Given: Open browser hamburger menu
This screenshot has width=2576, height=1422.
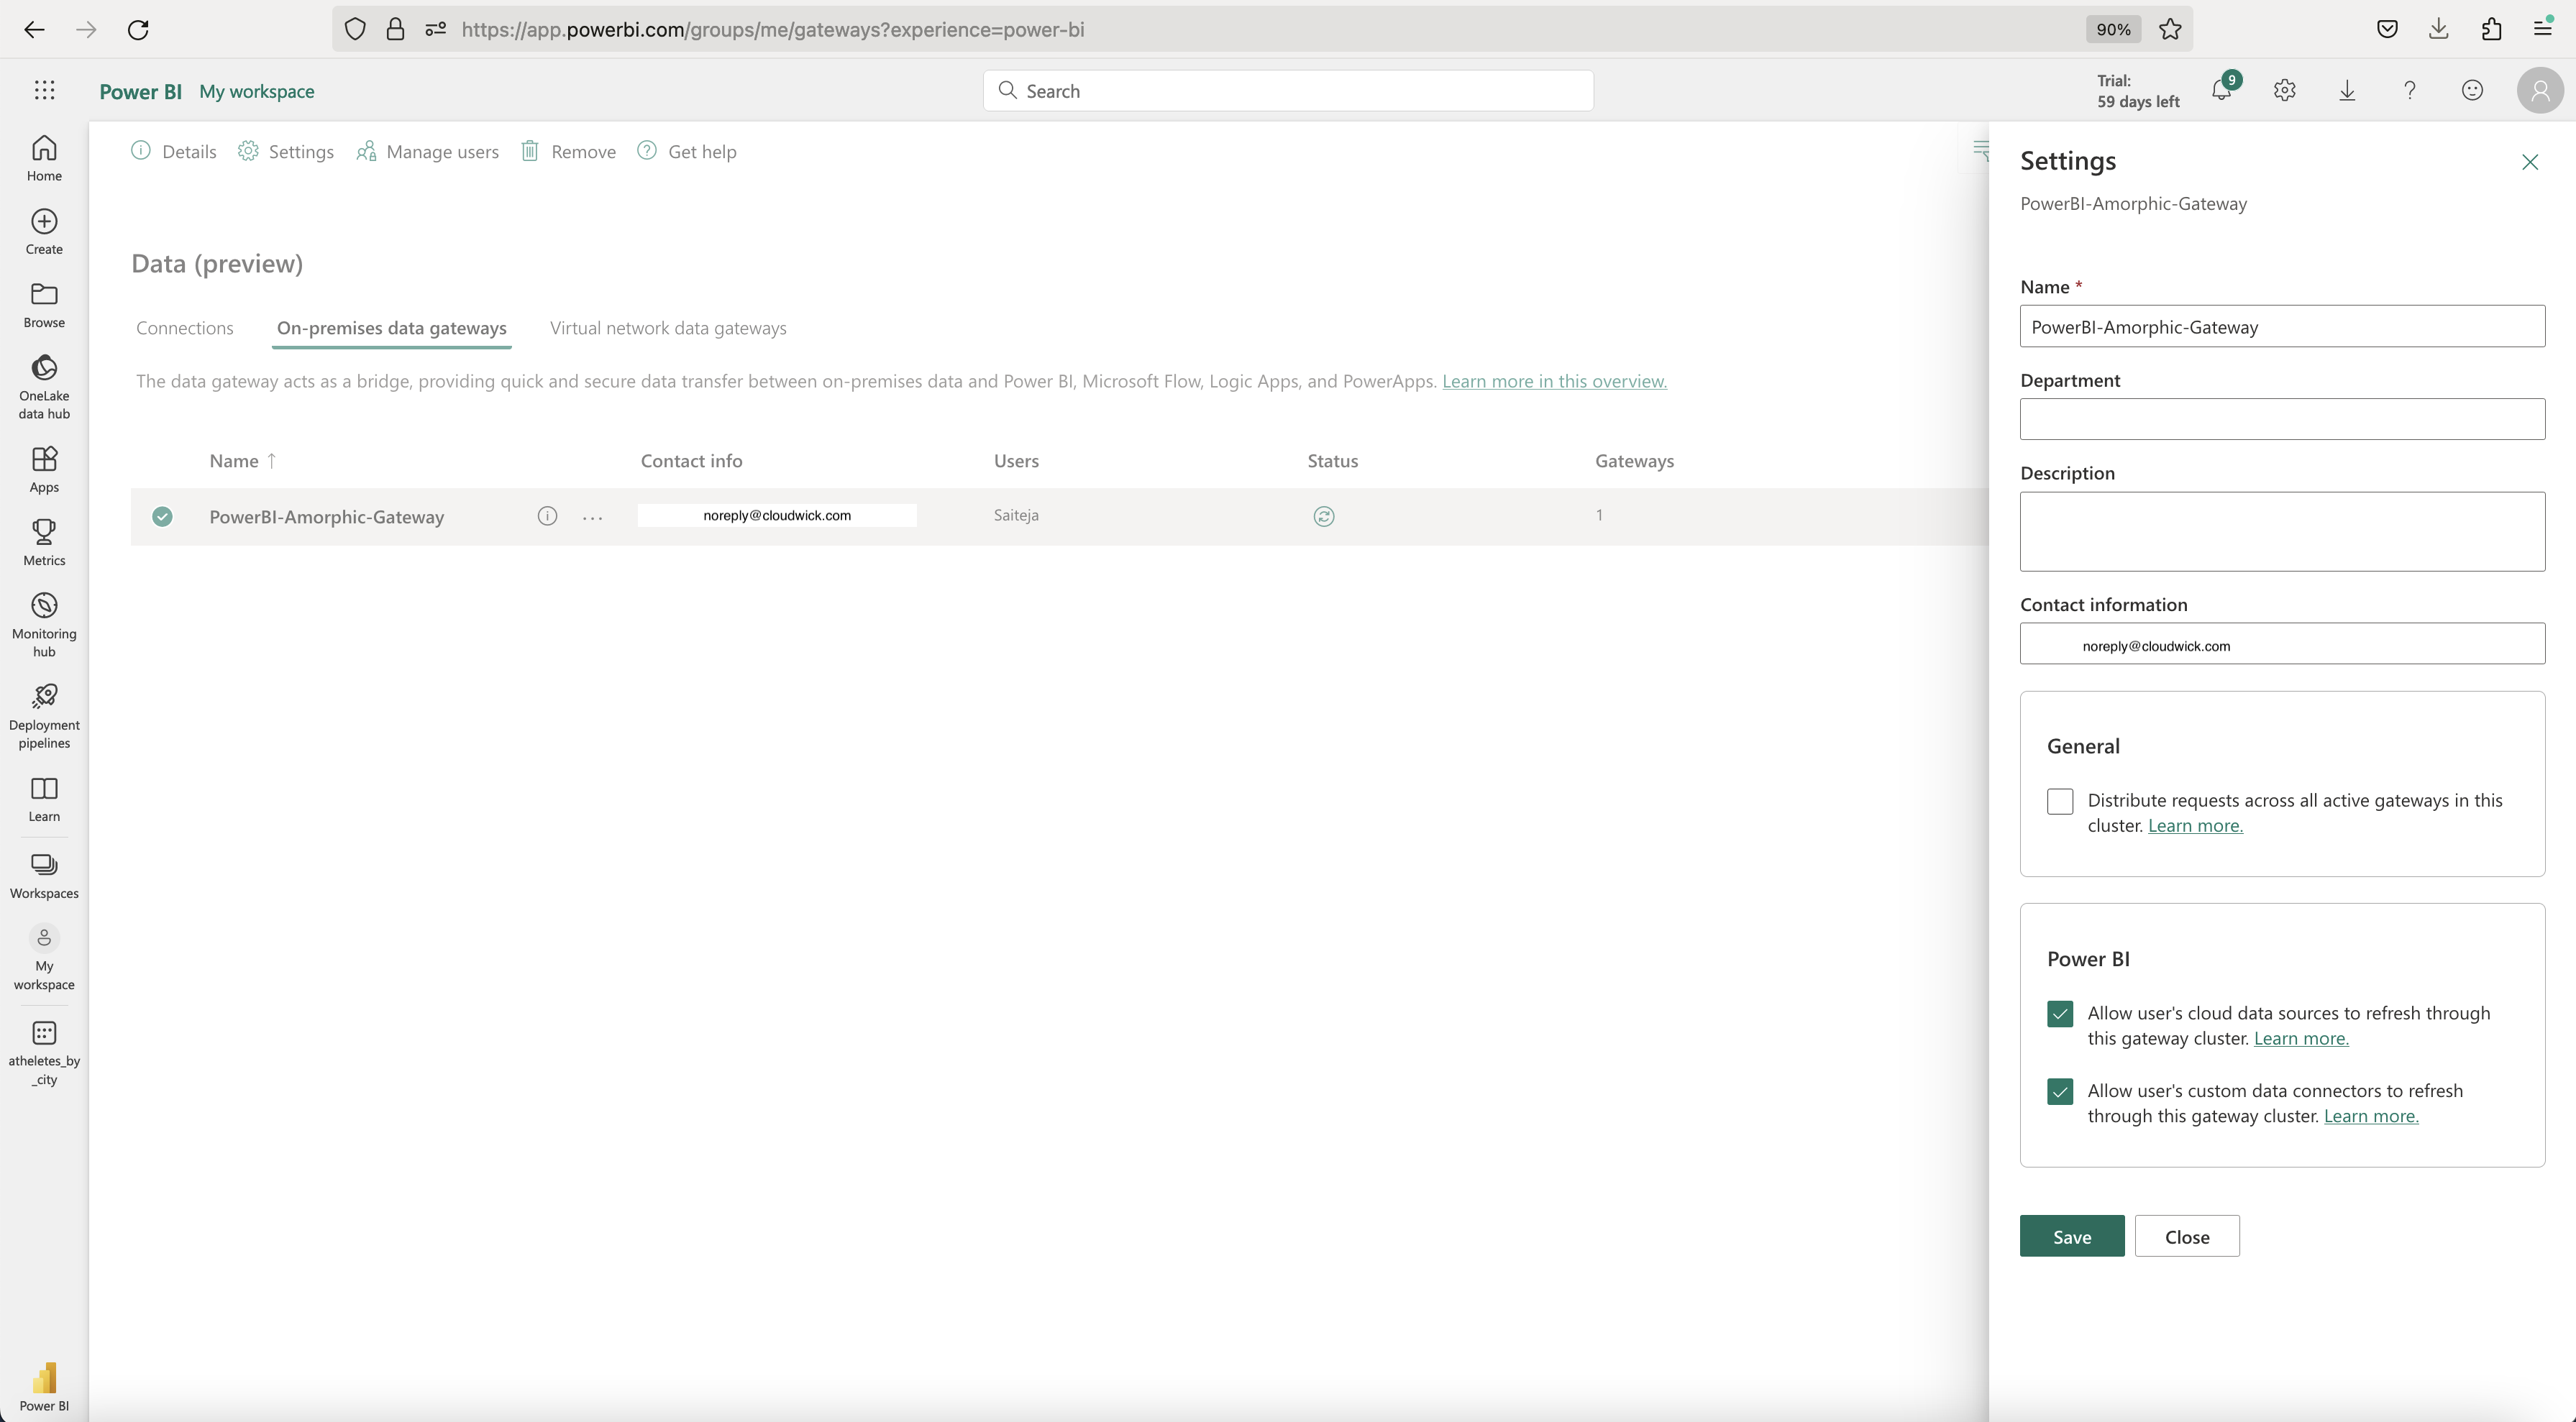Looking at the screenshot, I should click(x=2543, y=28).
